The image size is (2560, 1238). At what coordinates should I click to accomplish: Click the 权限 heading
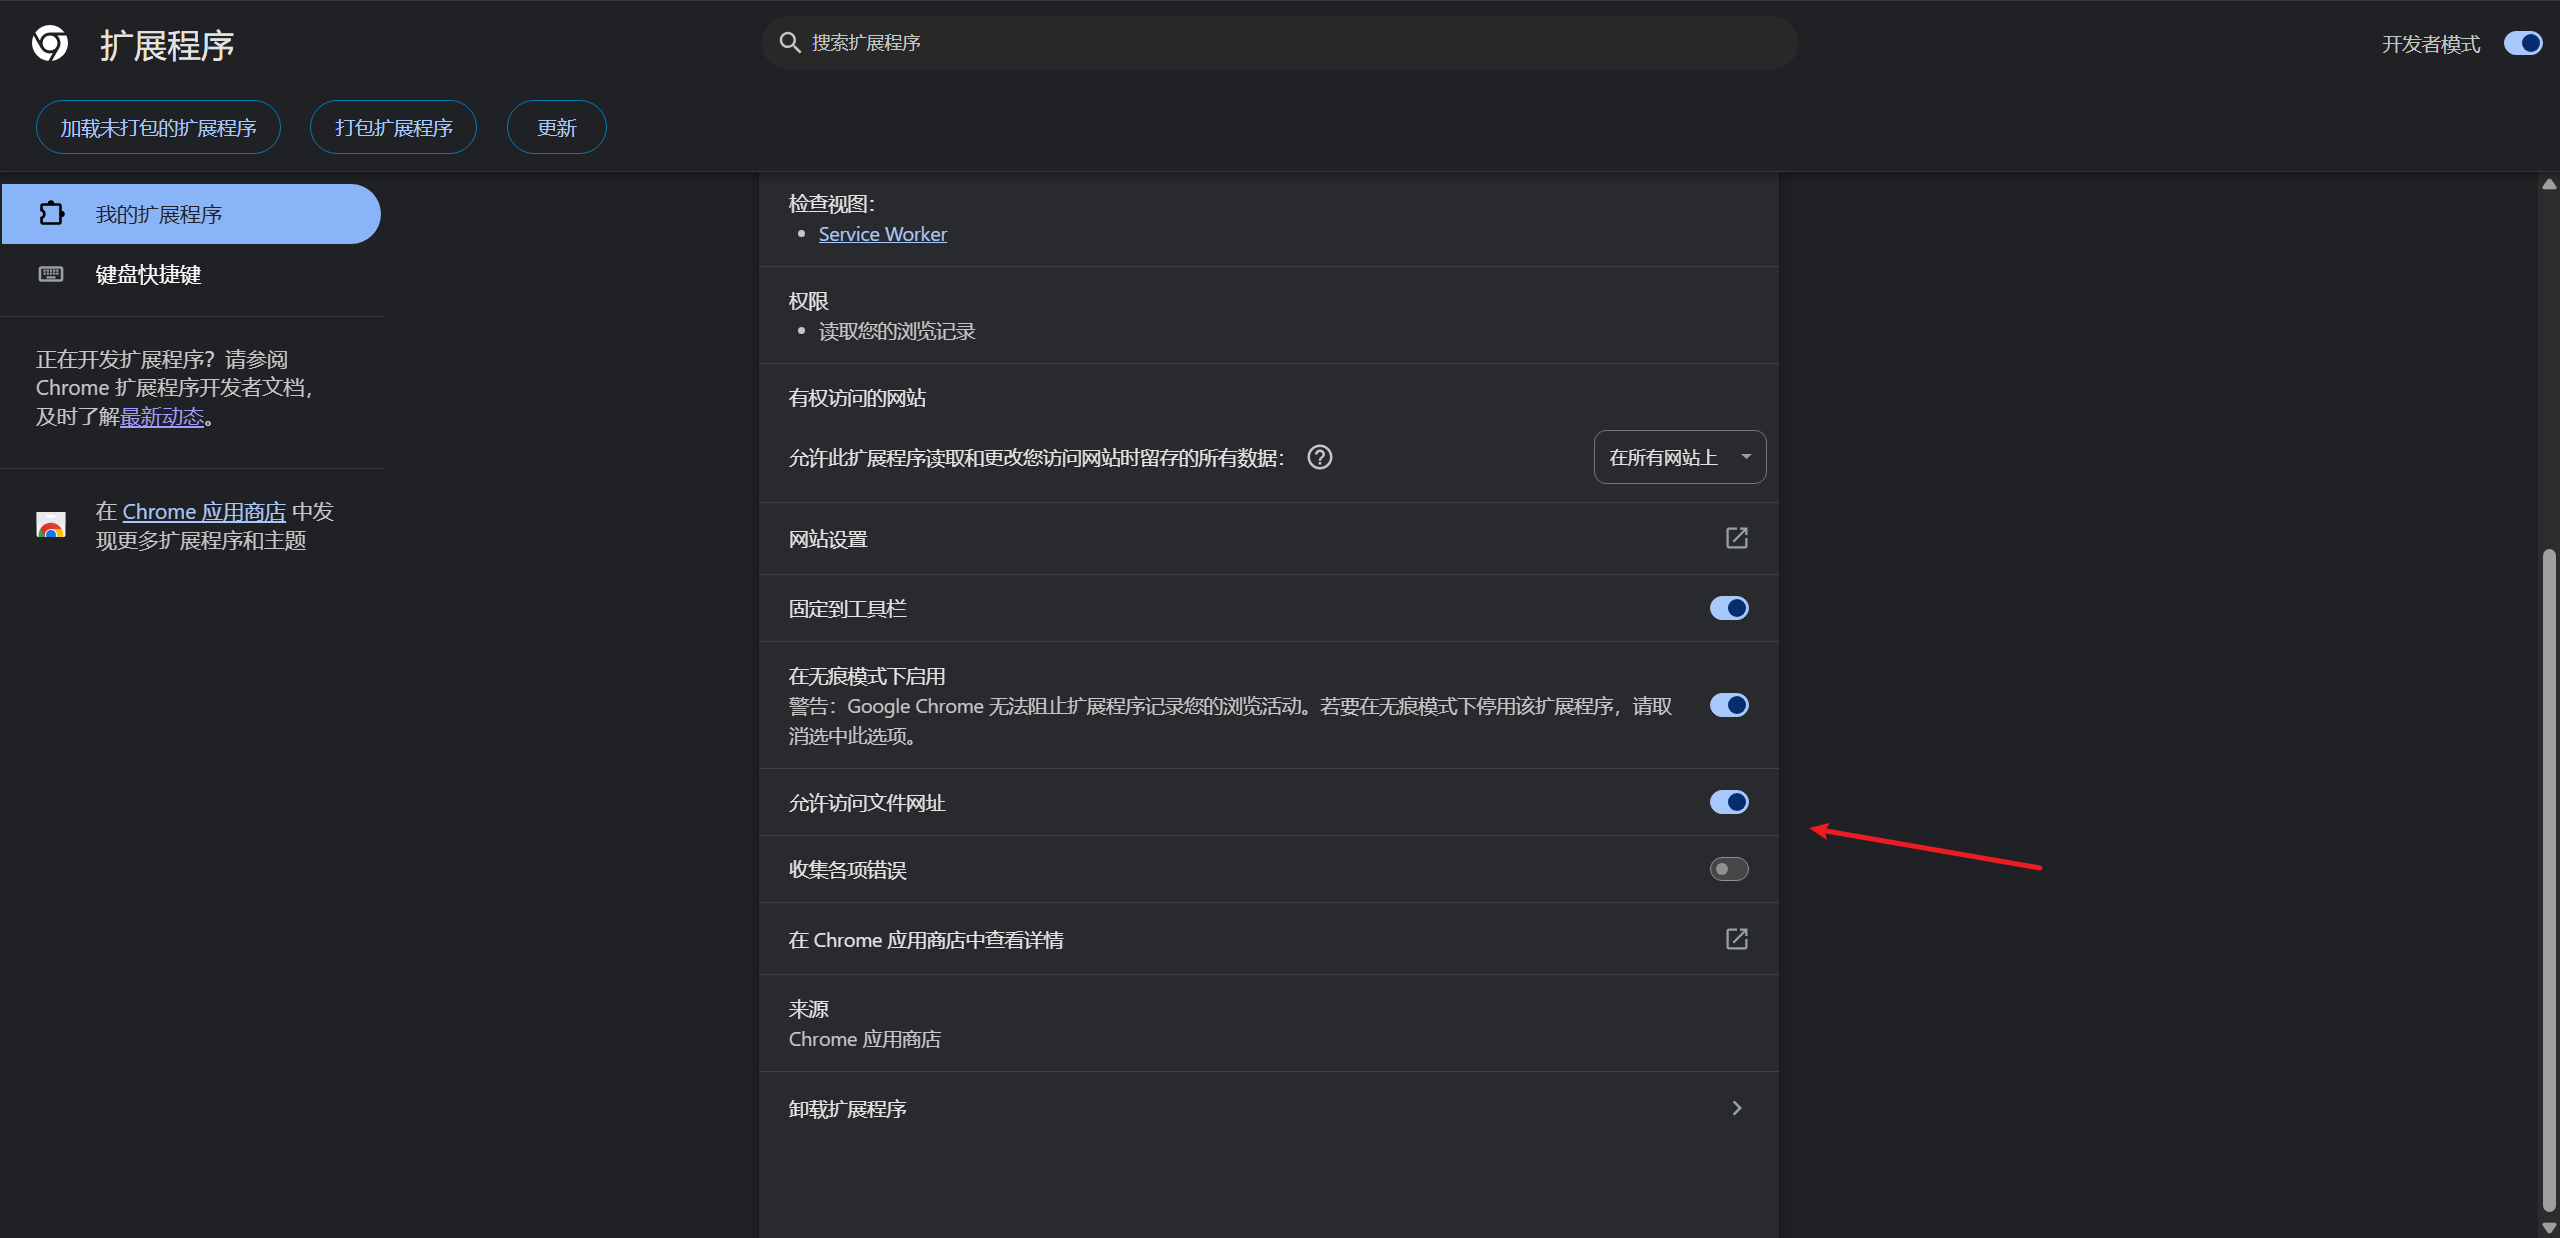pyautogui.click(x=808, y=301)
